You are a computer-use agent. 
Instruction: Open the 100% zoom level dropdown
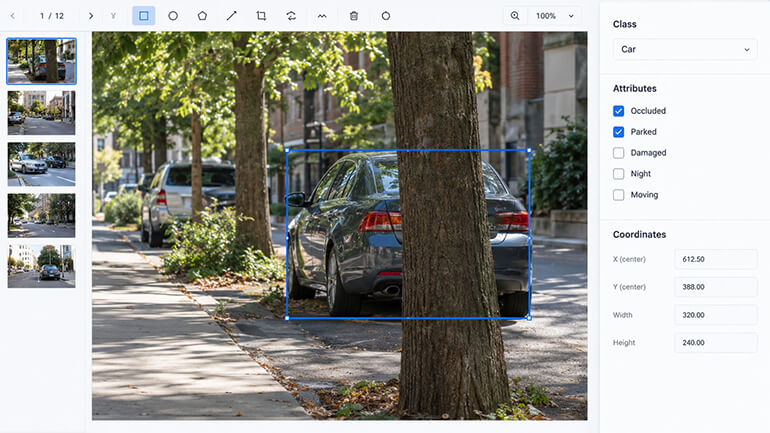555,16
